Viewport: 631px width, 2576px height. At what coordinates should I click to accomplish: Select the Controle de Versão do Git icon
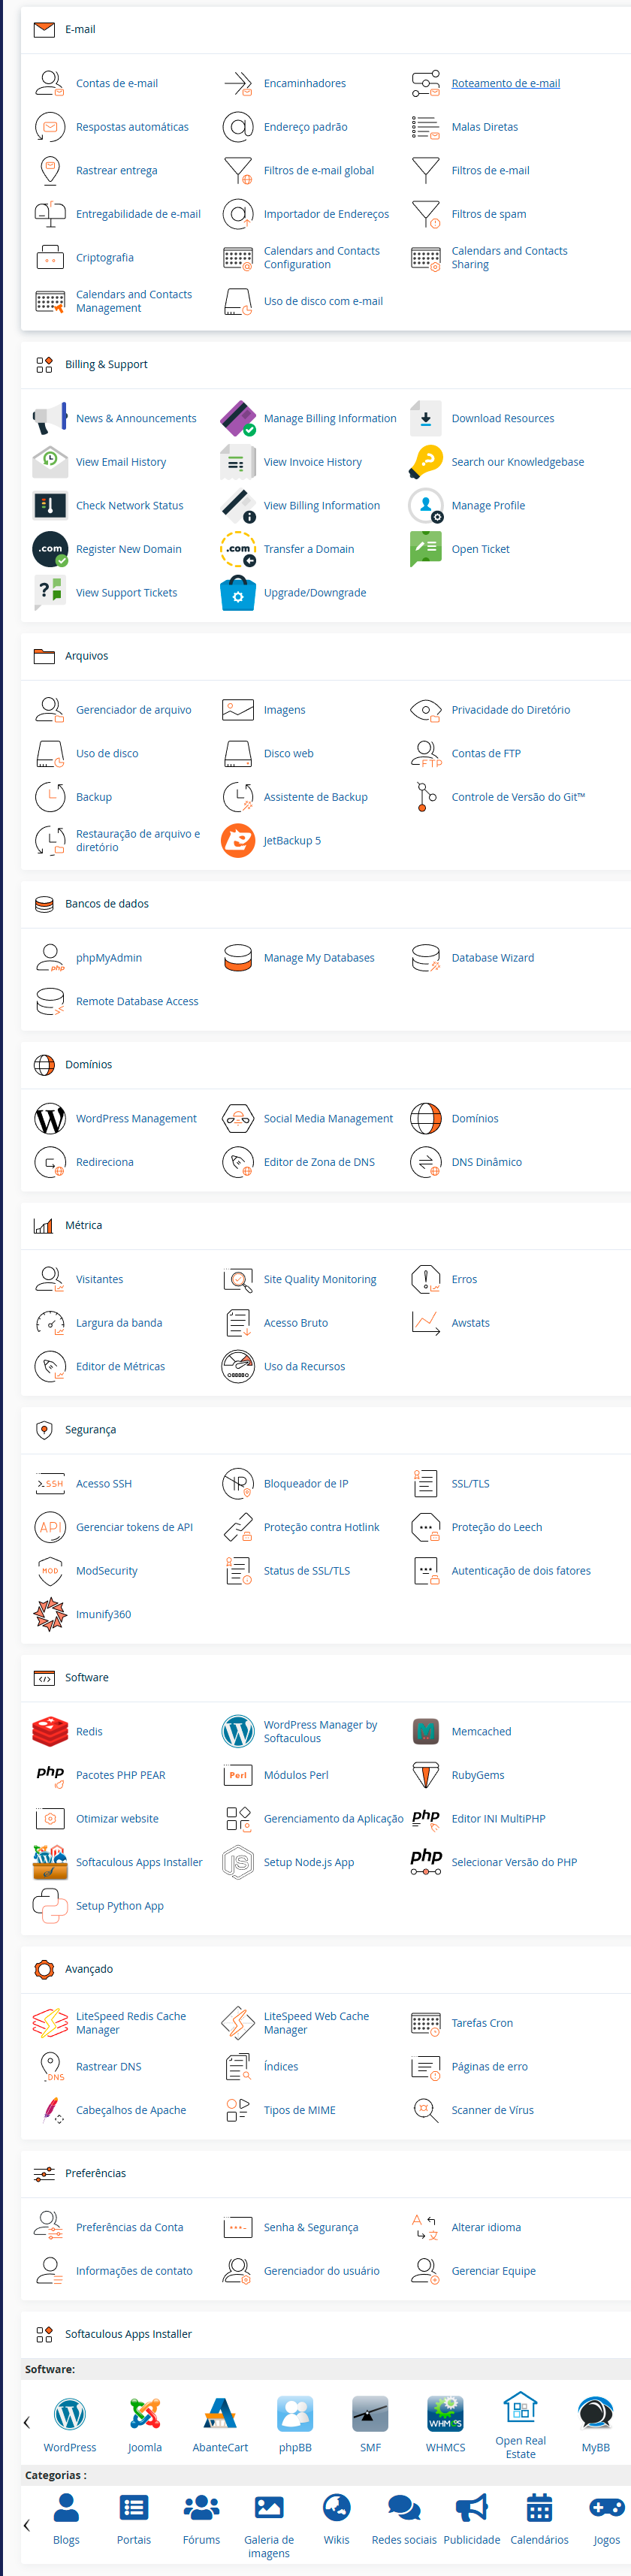425,796
